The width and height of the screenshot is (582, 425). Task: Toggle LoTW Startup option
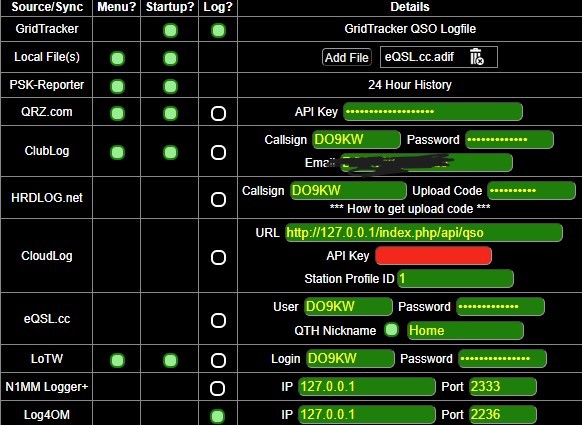[x=170, y=360]
